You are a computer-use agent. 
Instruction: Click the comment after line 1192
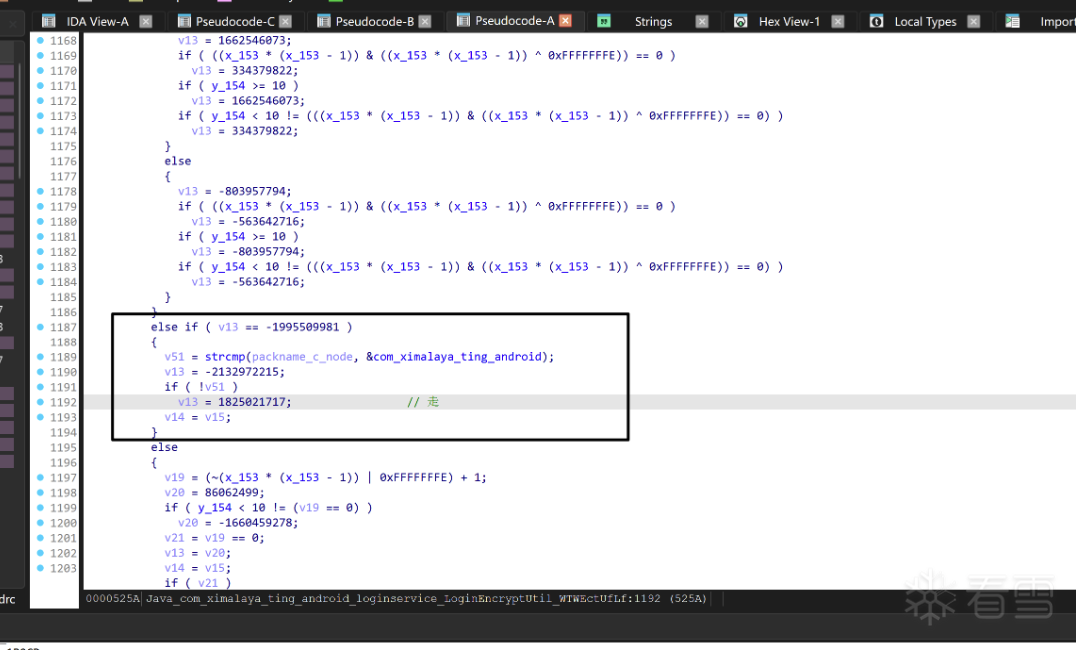[423, 402]
